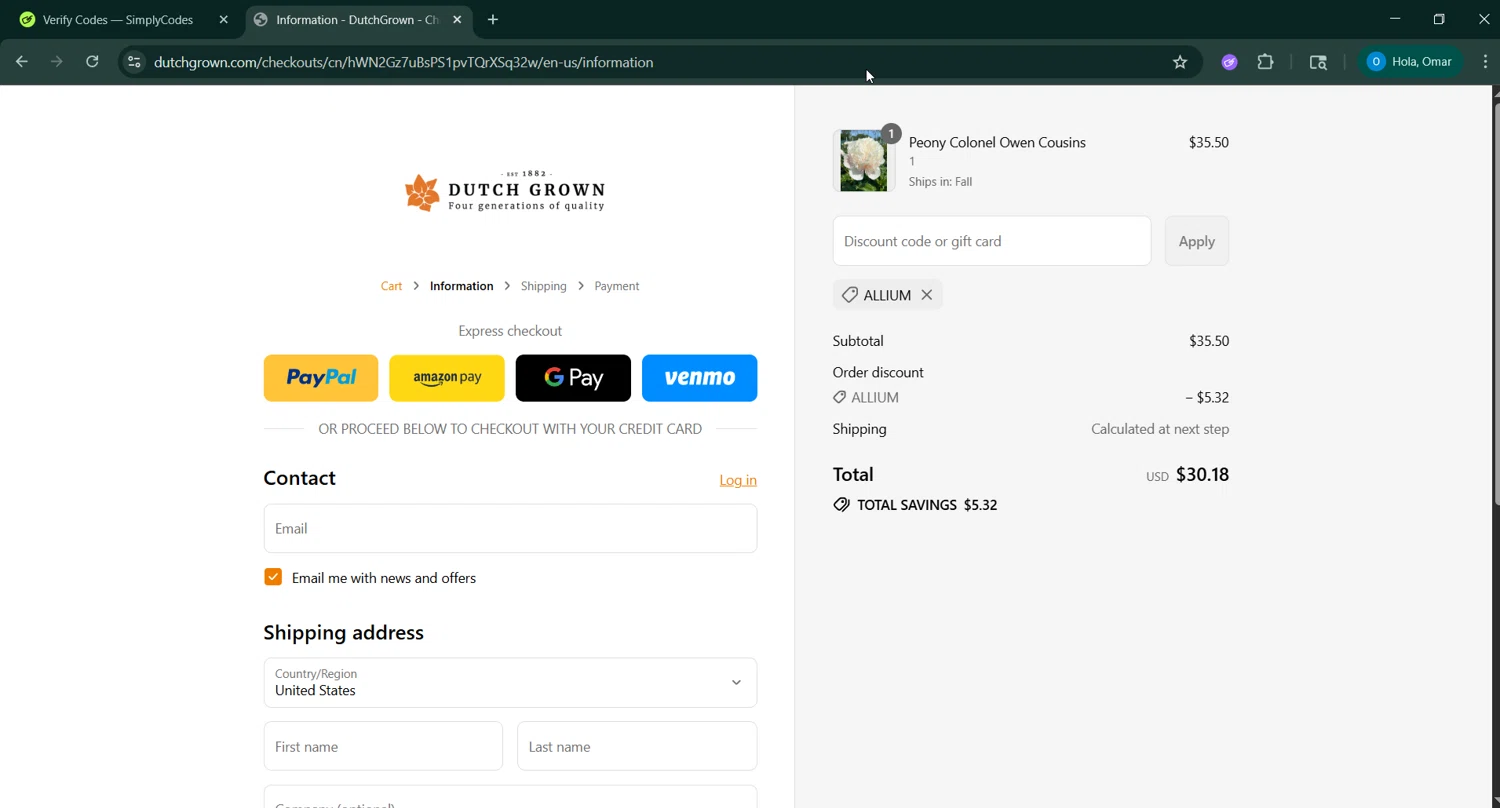Click the Log in link
1500x808 pixels.
tap(738, 480)
